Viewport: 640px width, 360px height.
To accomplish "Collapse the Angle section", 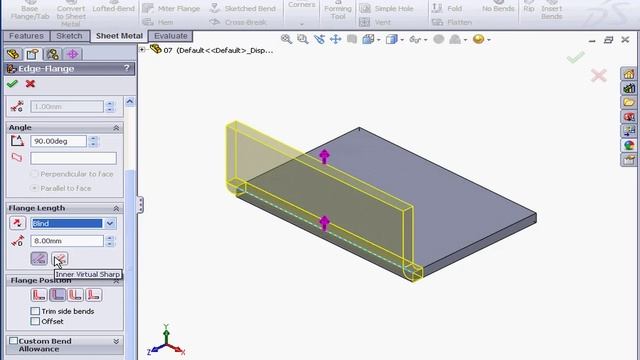I will point(116,128).
